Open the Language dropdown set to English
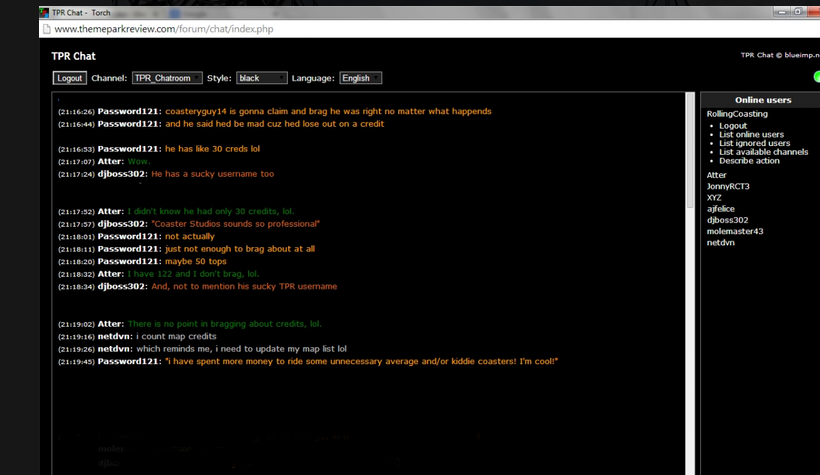This screenshot has width=820, height=475. 360,78
